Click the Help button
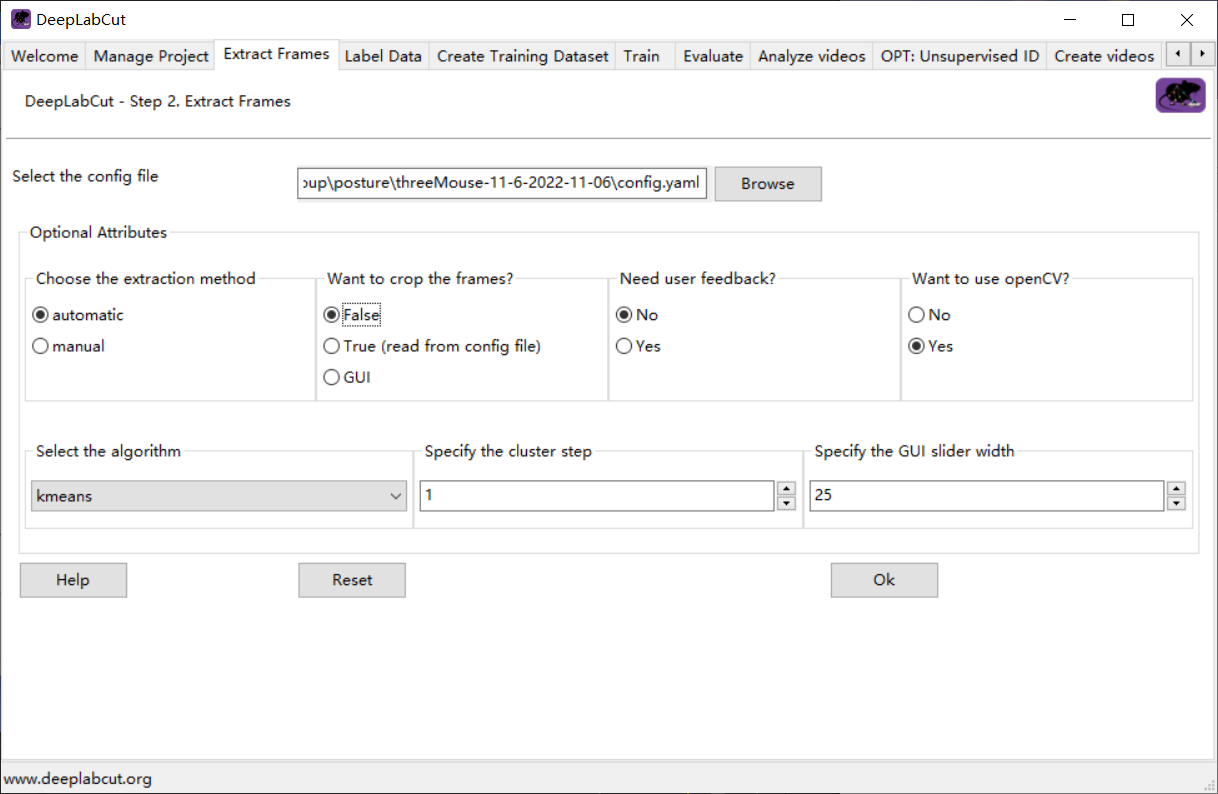This screenshot has height=794, width=1218. [x=73, y=580]
